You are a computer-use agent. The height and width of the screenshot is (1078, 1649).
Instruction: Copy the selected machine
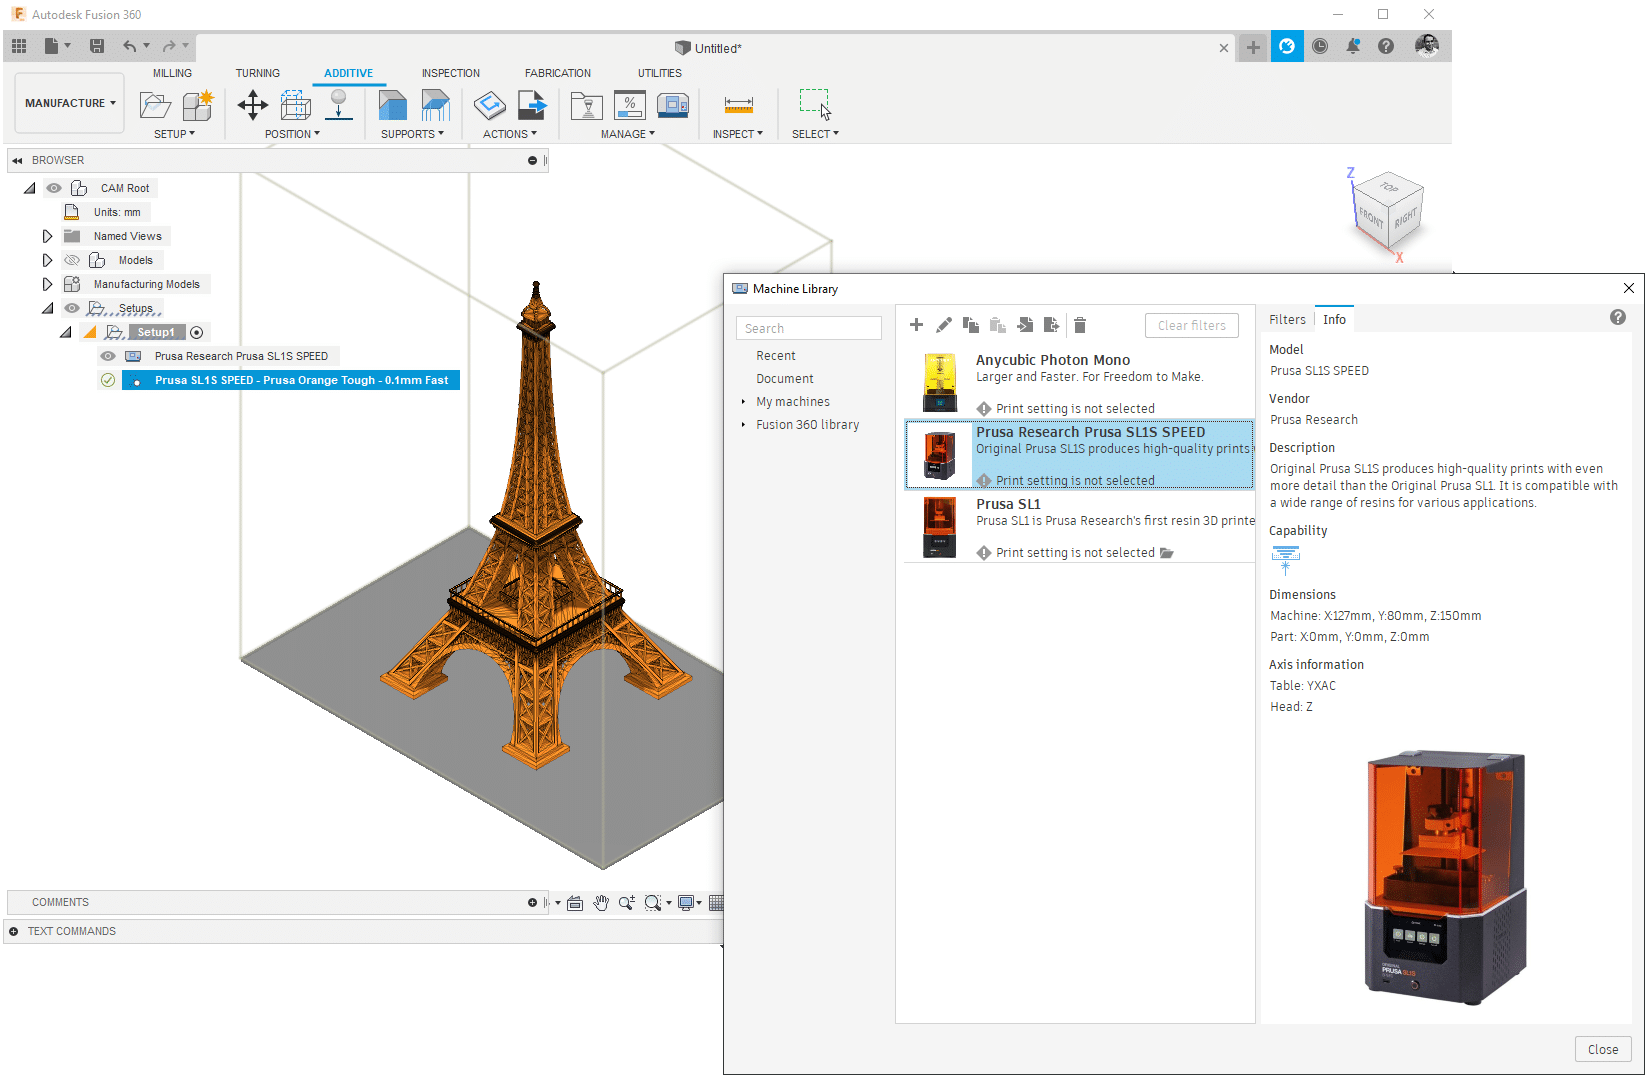click(971, 325)
